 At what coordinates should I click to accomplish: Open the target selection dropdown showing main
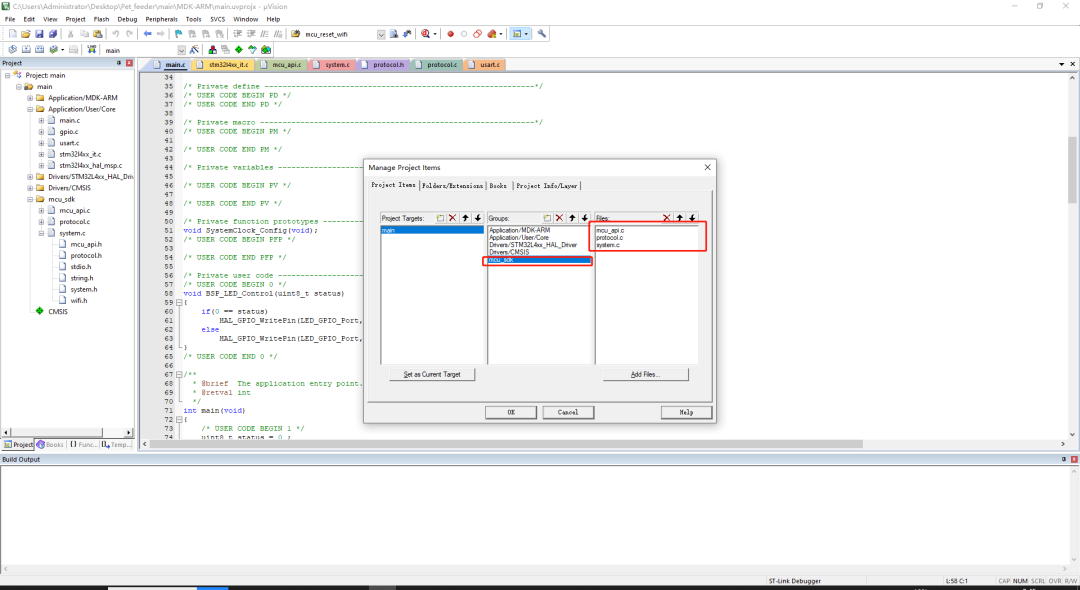click(182, 50)
